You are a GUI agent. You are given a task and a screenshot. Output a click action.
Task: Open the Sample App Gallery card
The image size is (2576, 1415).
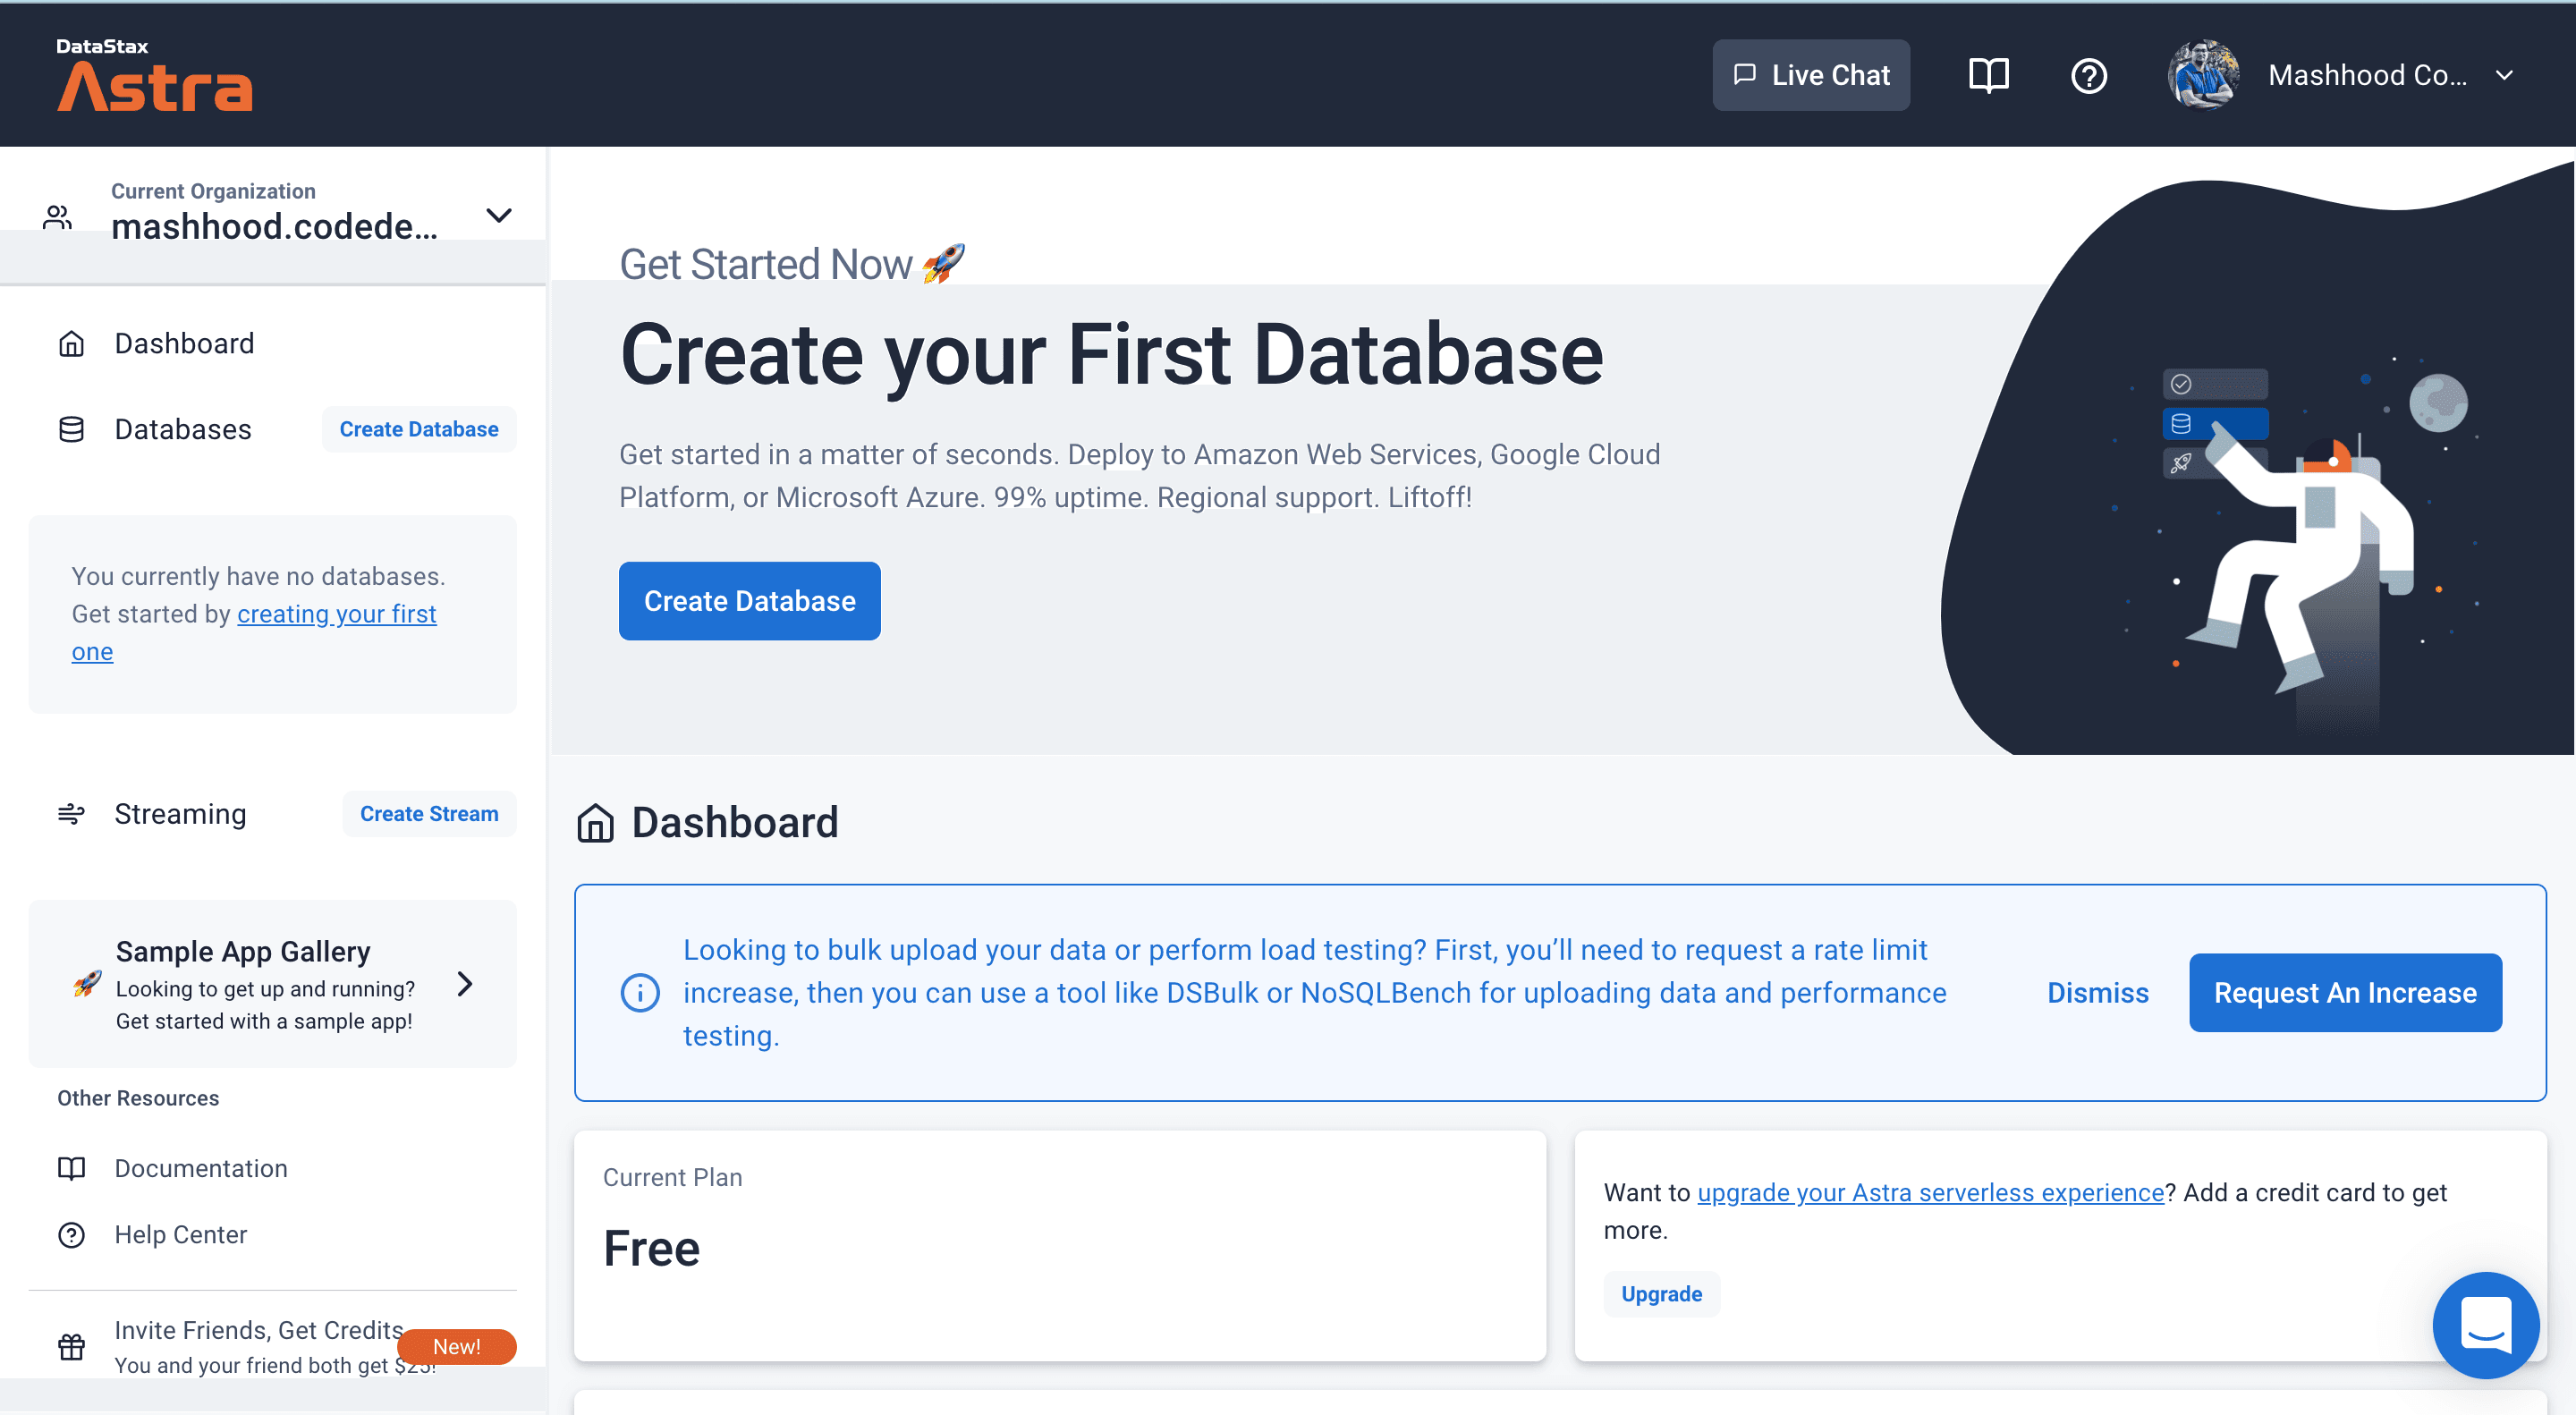272,984
